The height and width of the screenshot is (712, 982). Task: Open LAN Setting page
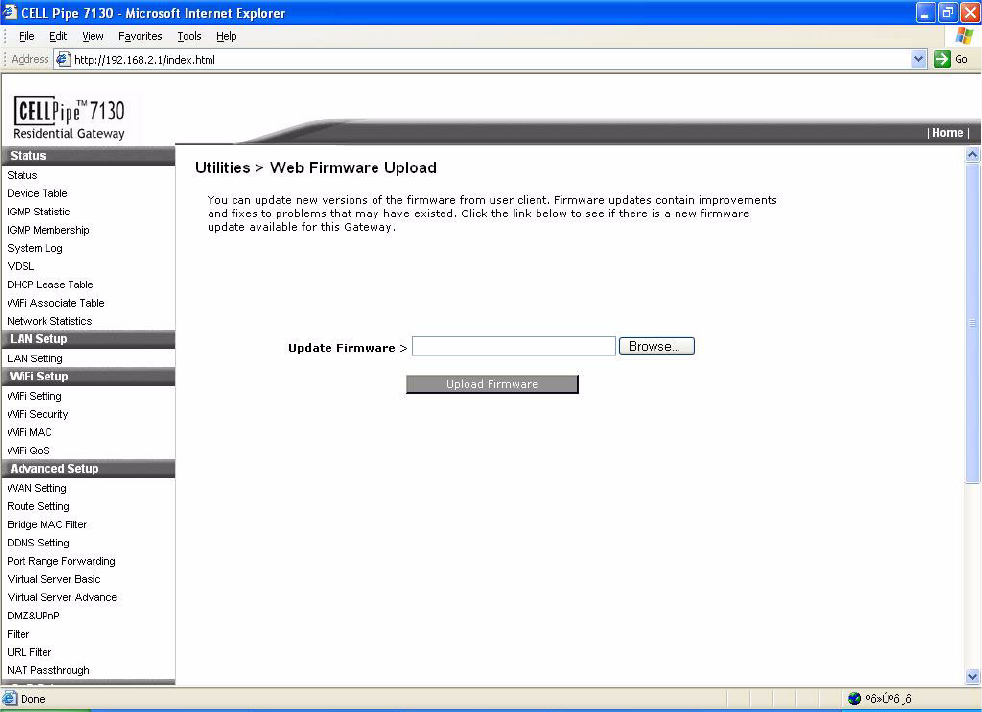tap(35, 358)
